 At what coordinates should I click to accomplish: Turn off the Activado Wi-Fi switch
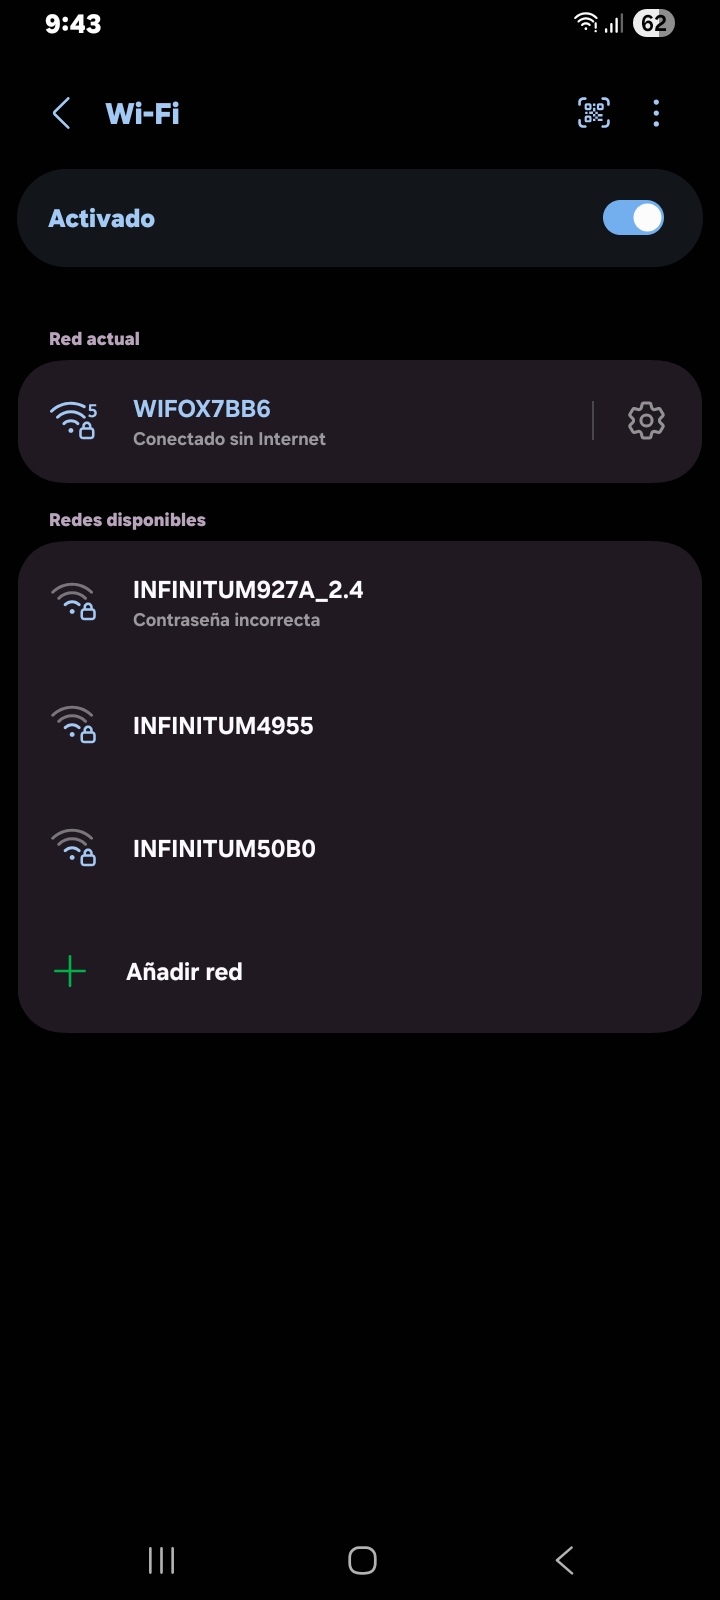pyautogui.click(x=633, y=218)
